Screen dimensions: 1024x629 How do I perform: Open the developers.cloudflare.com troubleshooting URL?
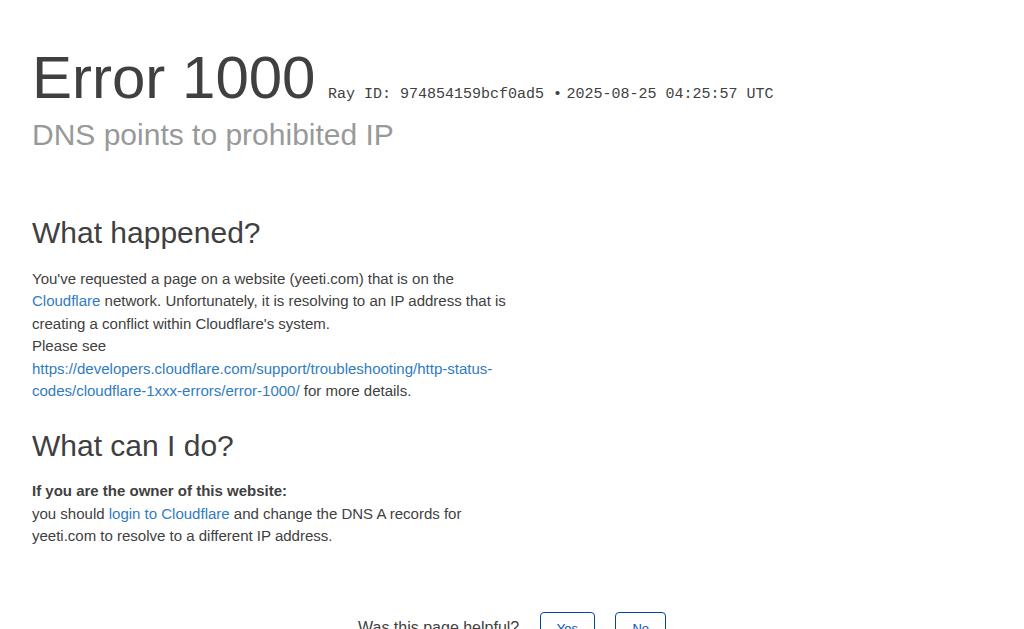[262, 379]
